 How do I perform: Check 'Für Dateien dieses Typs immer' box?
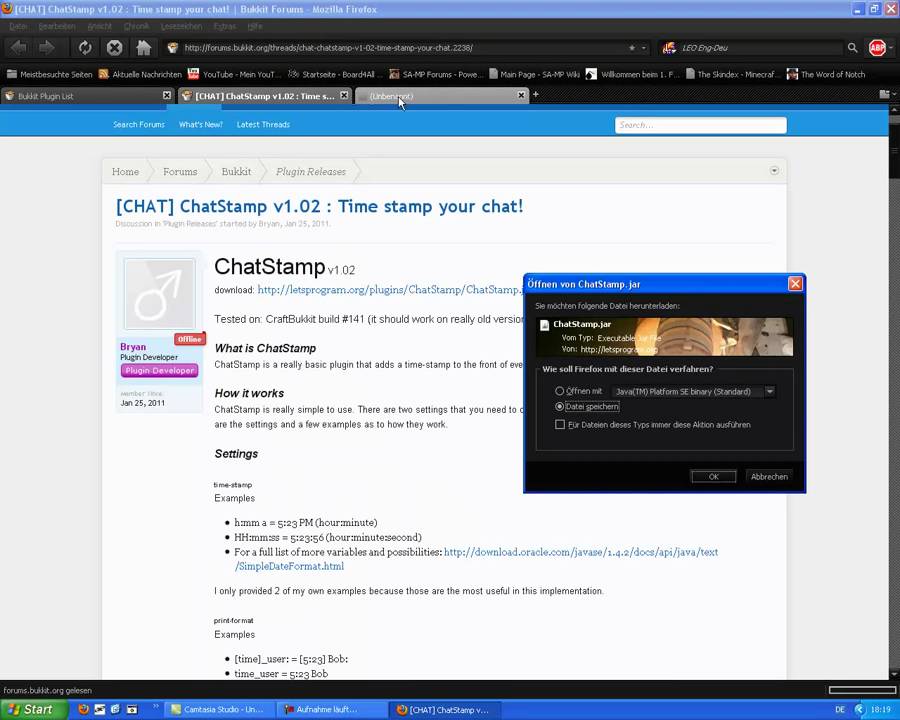[x=560, y=425]
